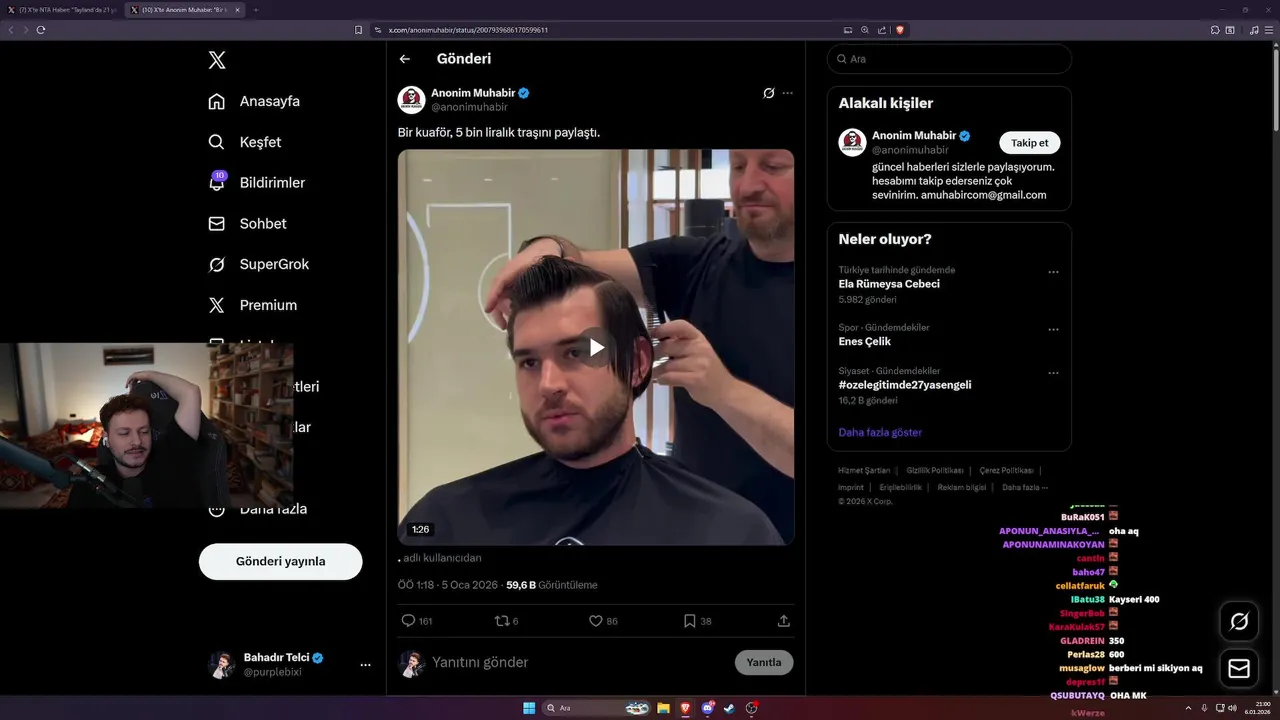Image resolution: width=1280 pixels, height=720 pixels.
Task: Click the Yanıtla button
Action: pos(764,662)
